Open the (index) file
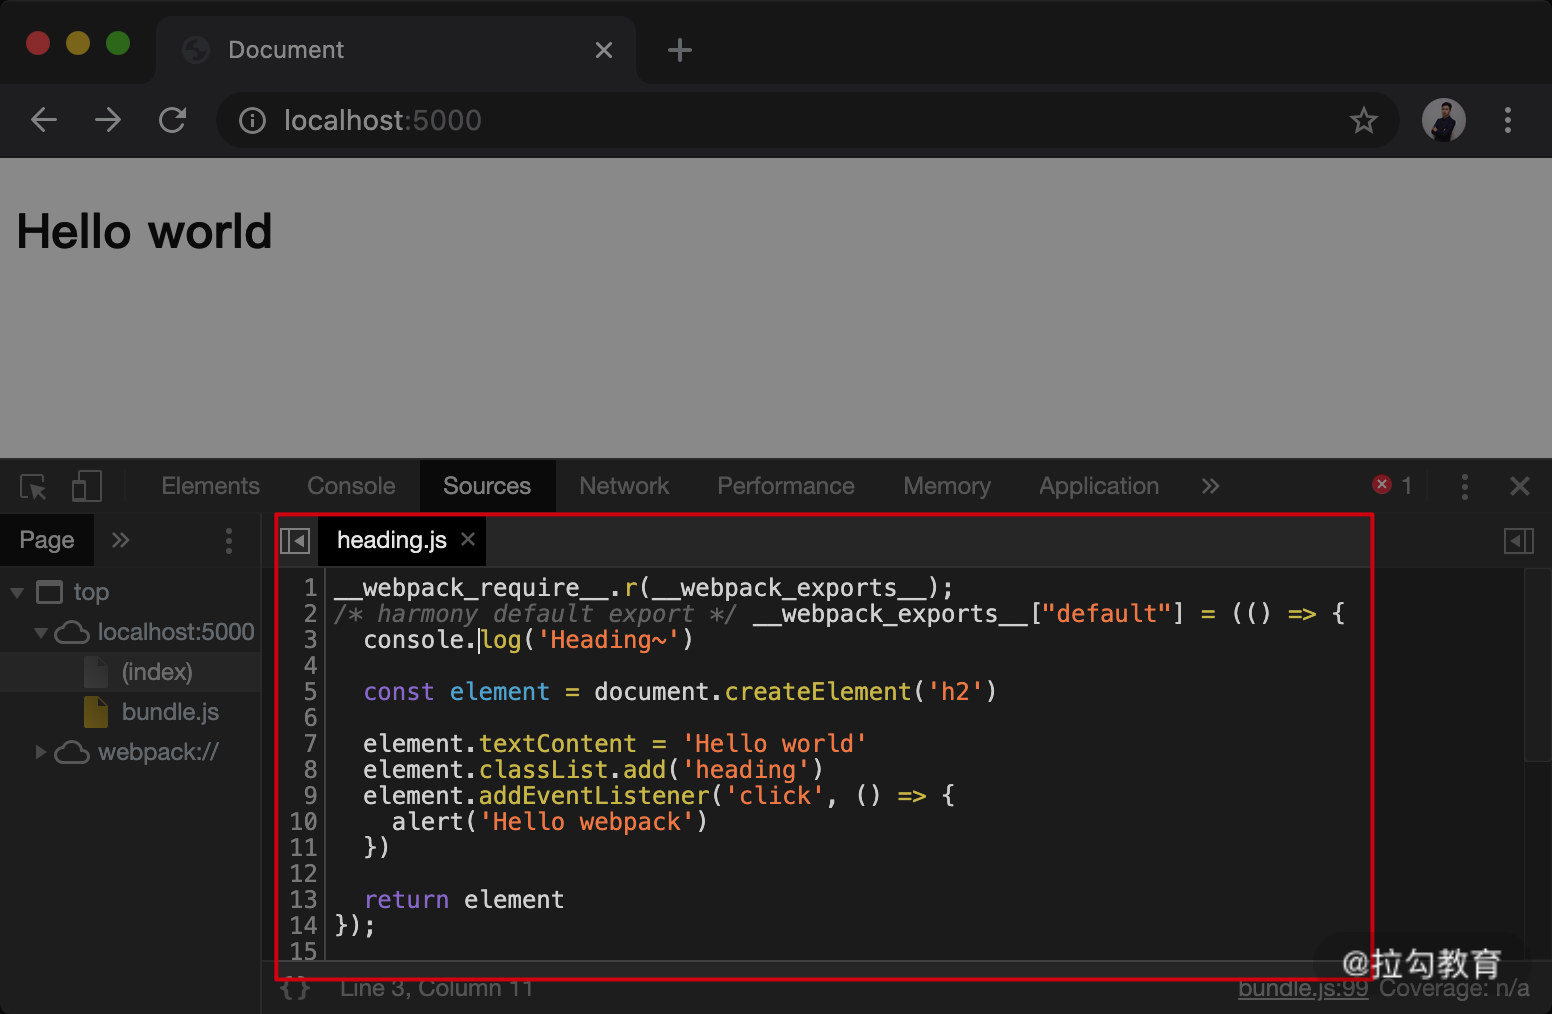Screen dimensions: 1552x1014 (x=157, y=672)
